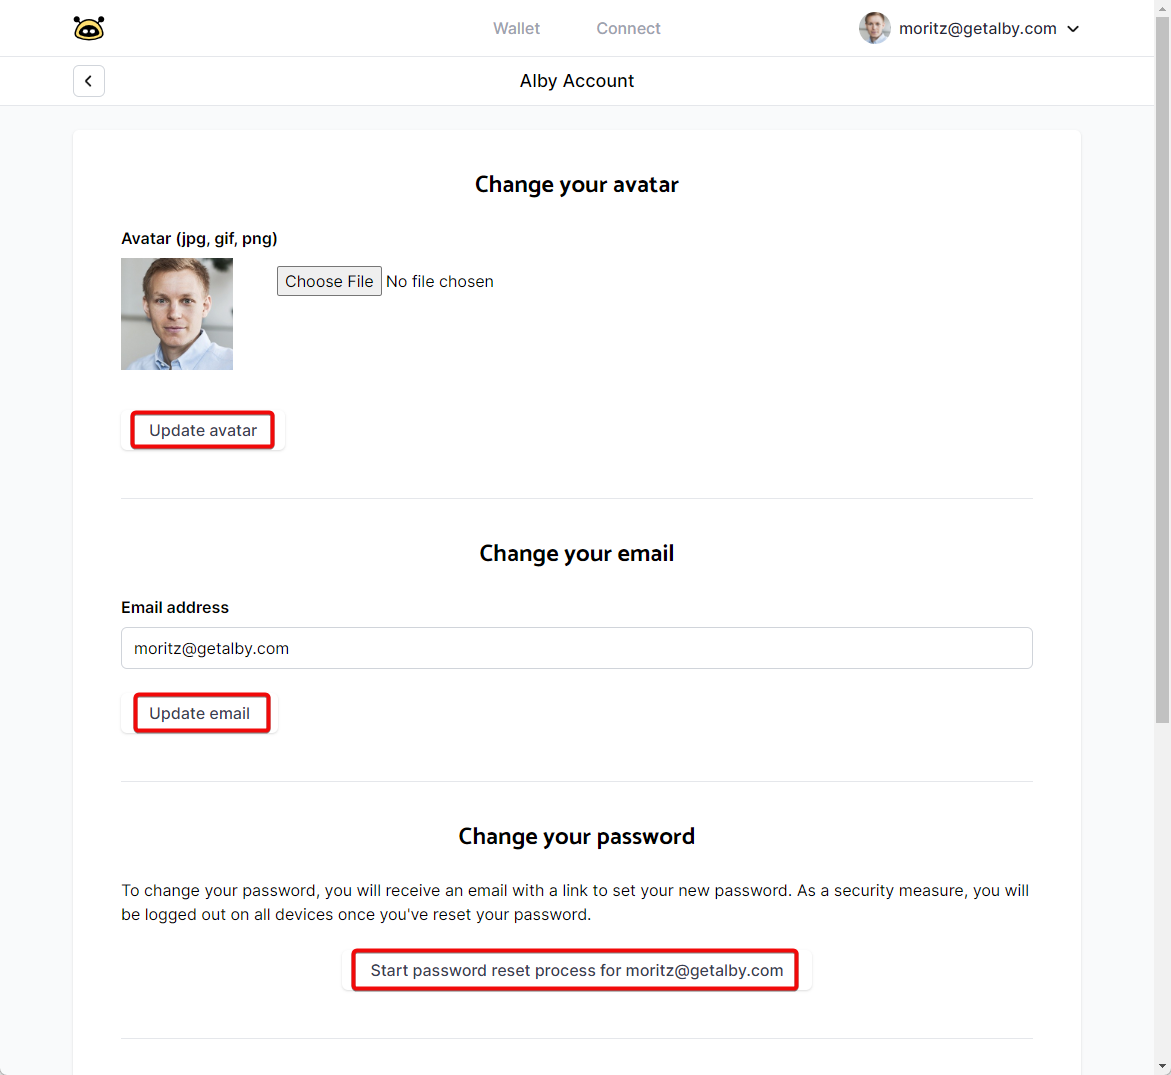
Task: Go back using the chevron arrow button
Action: [89, 81]
